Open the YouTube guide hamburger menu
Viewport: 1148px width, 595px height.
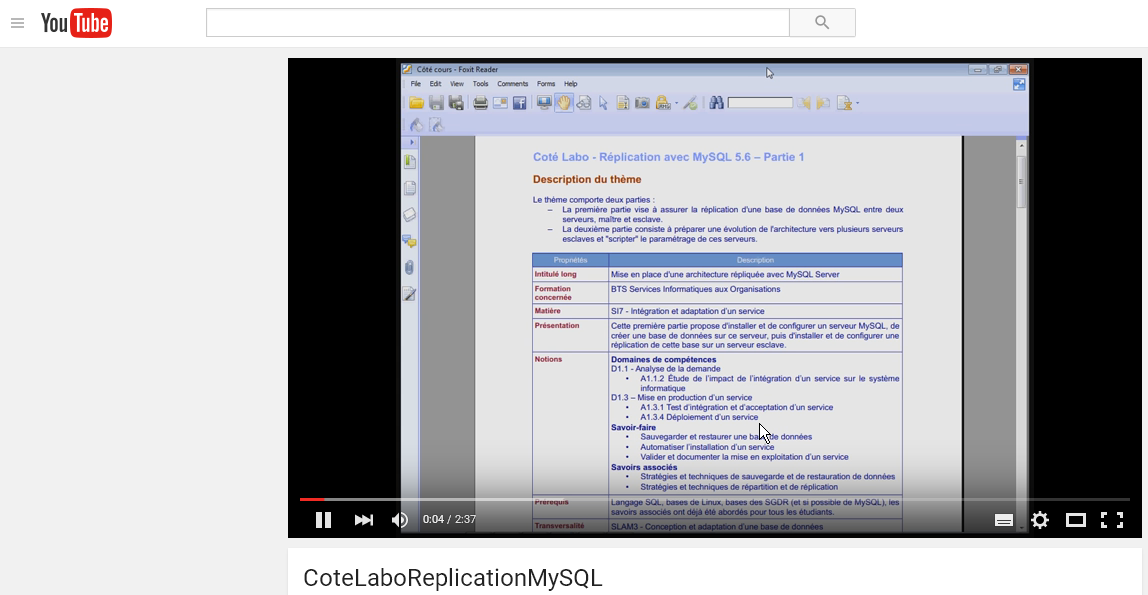[x=17, y=23]
